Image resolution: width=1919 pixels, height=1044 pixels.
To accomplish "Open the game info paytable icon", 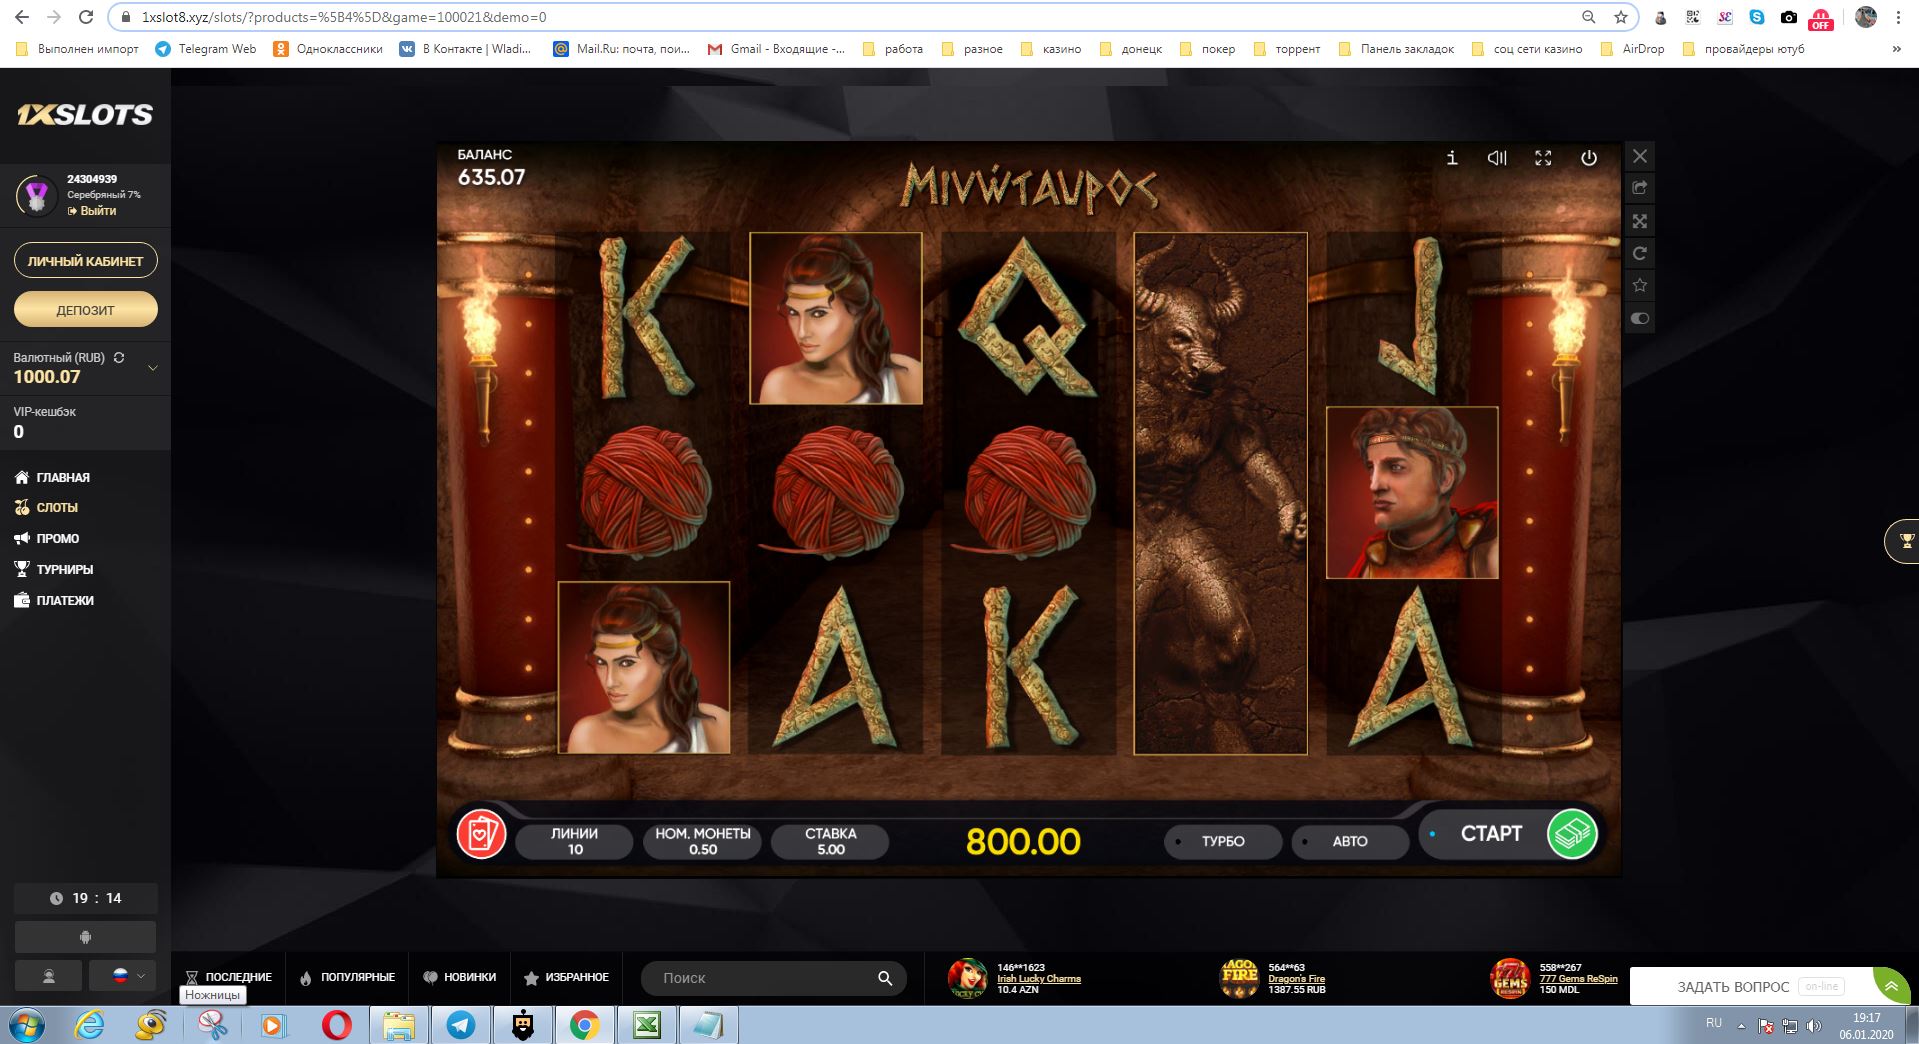I will tap(1452, 158).
